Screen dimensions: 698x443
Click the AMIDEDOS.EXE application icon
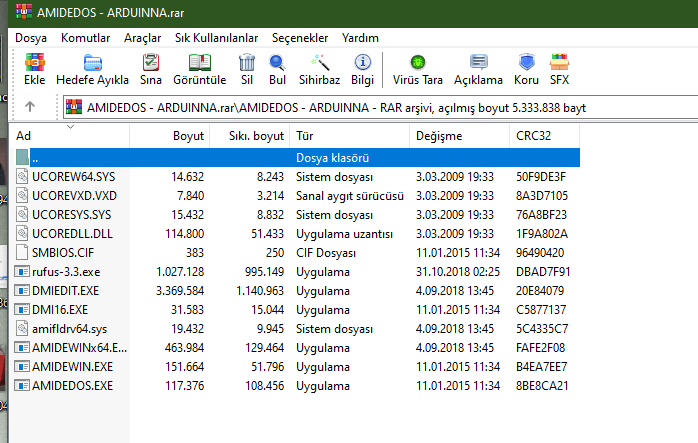tap(22, 386)
